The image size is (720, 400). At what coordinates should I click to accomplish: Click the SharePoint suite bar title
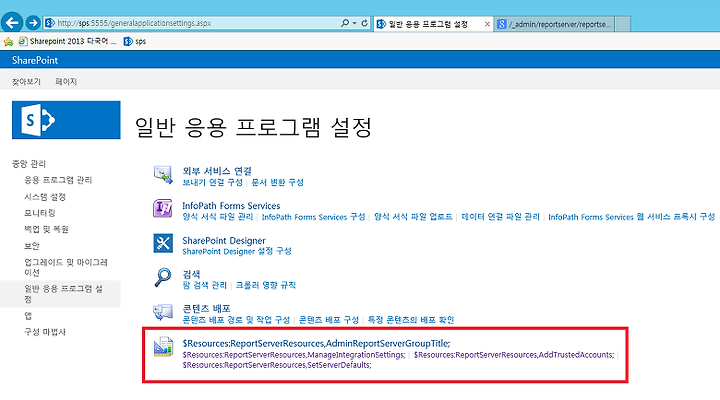(35, 60)
